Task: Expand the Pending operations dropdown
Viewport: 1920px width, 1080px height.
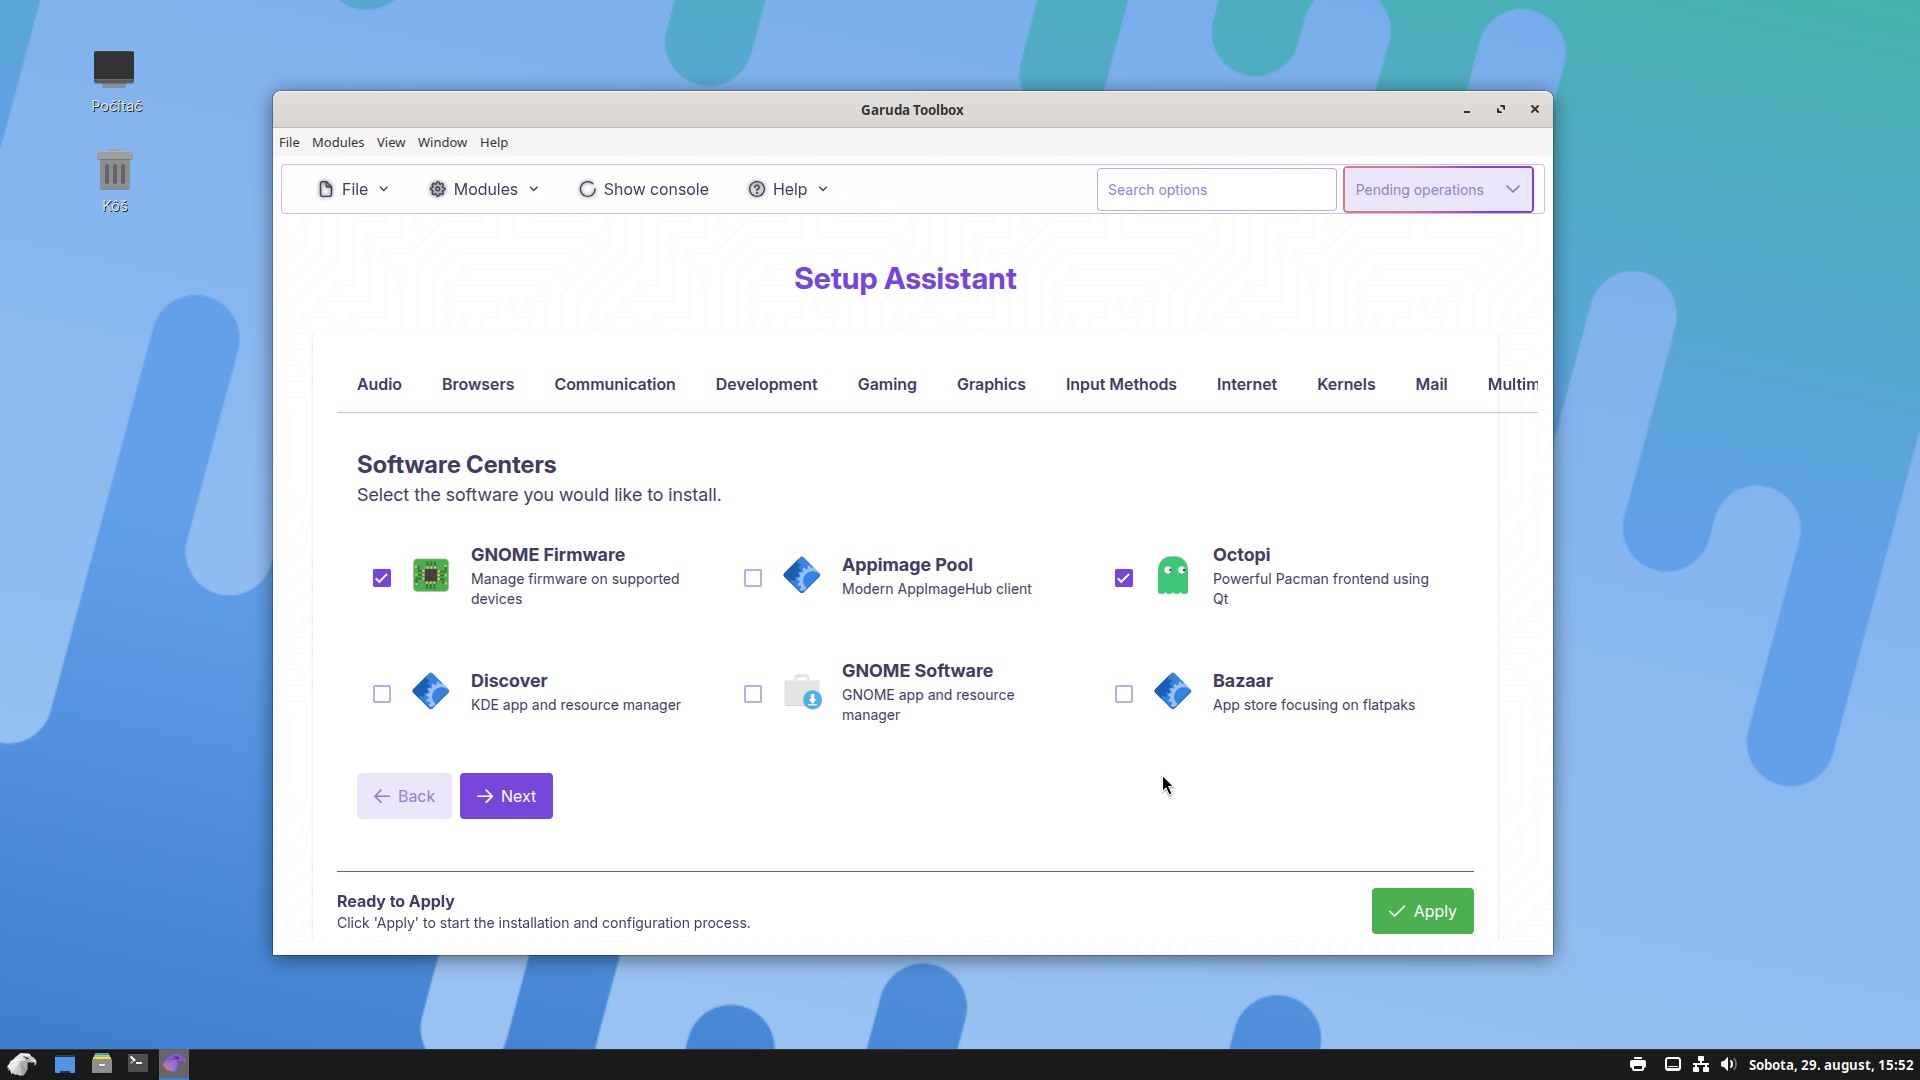Action: tap(1438, 190)
